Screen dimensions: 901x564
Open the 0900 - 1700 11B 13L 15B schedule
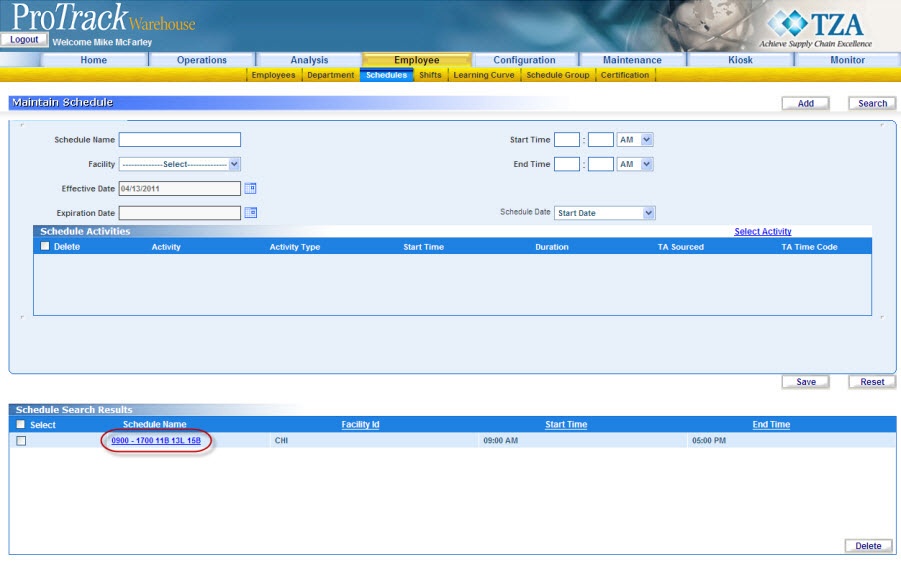click(156, 441)
